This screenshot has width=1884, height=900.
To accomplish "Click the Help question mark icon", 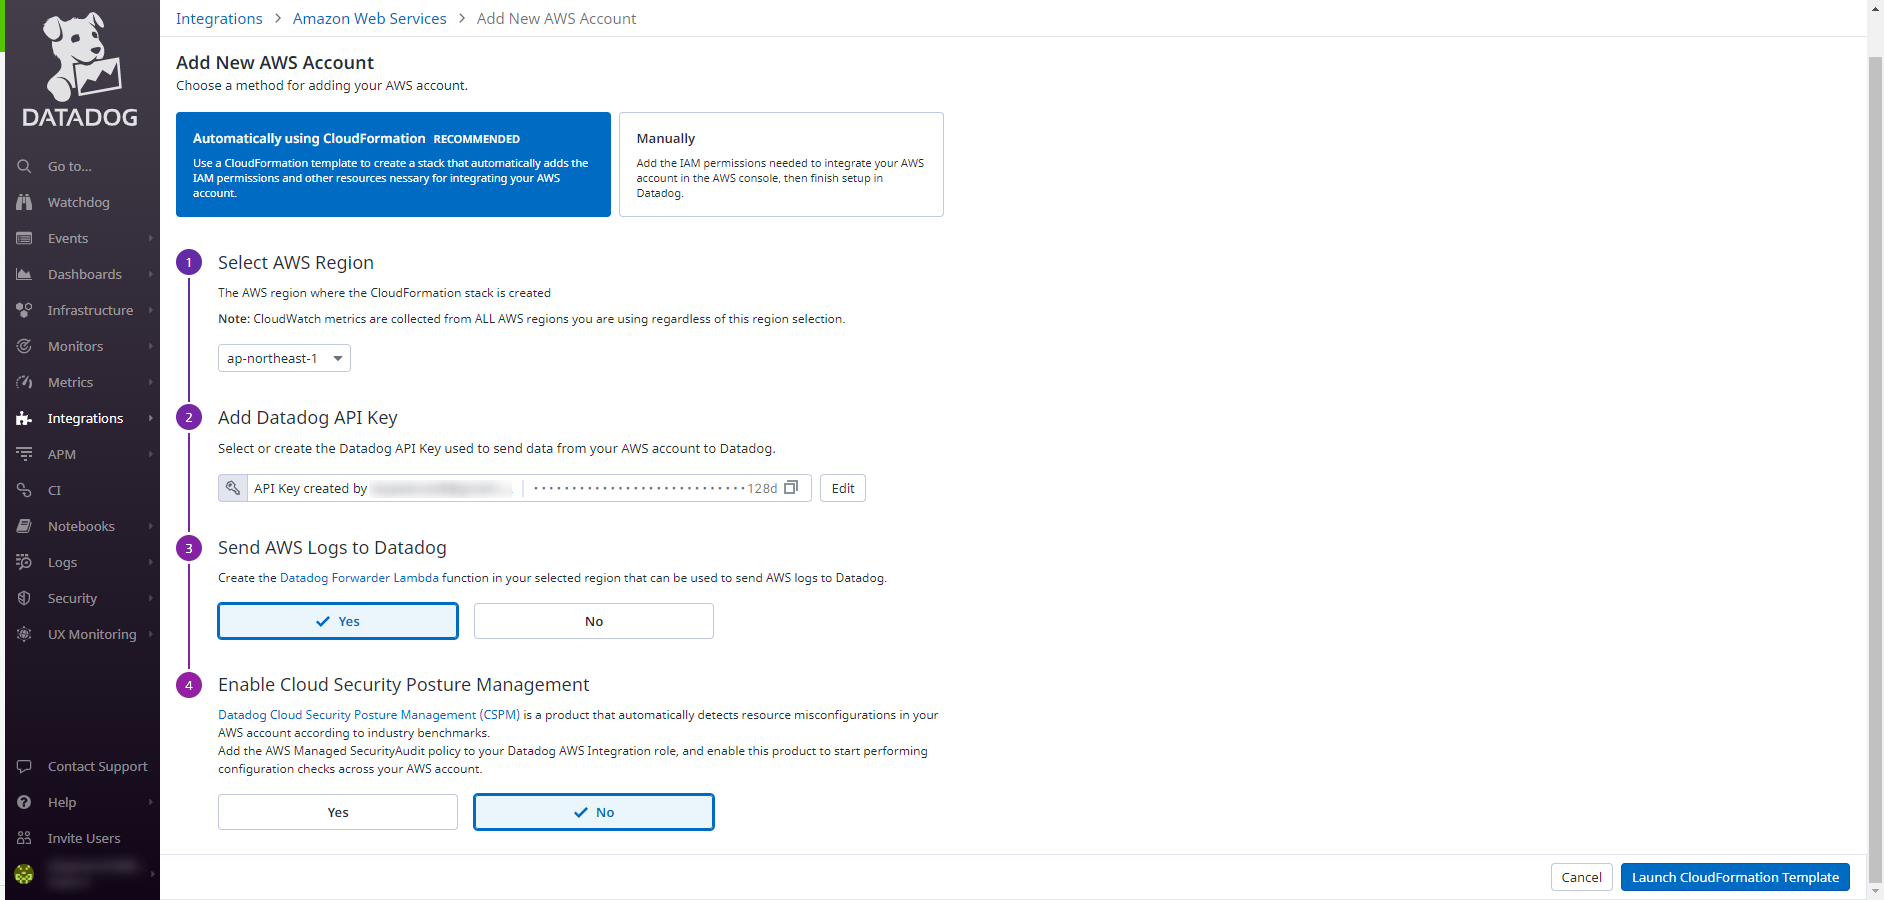I will [x=24, y=802].
